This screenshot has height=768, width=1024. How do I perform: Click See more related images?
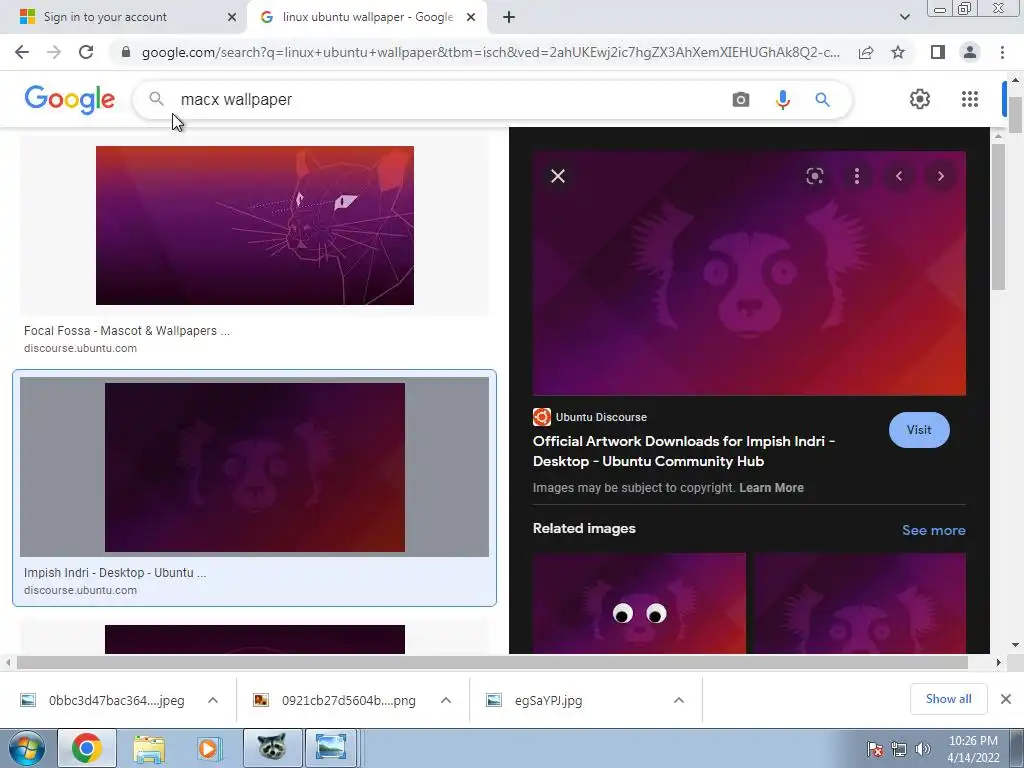(x=933, y=530)
